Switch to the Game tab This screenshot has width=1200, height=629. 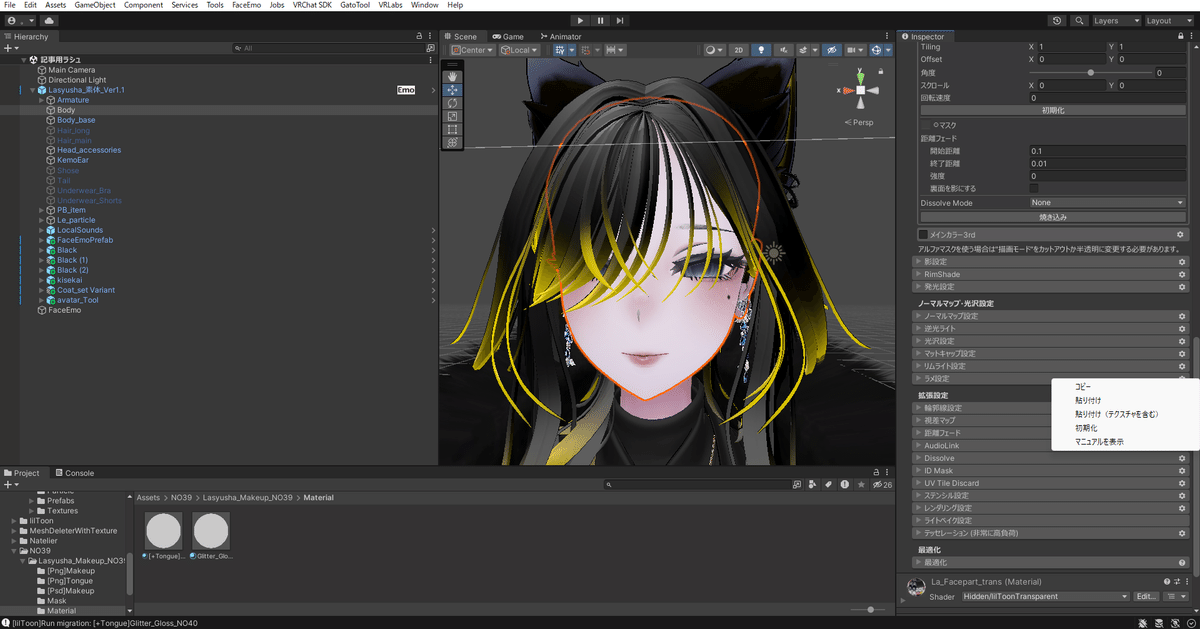tap(507, 37)
